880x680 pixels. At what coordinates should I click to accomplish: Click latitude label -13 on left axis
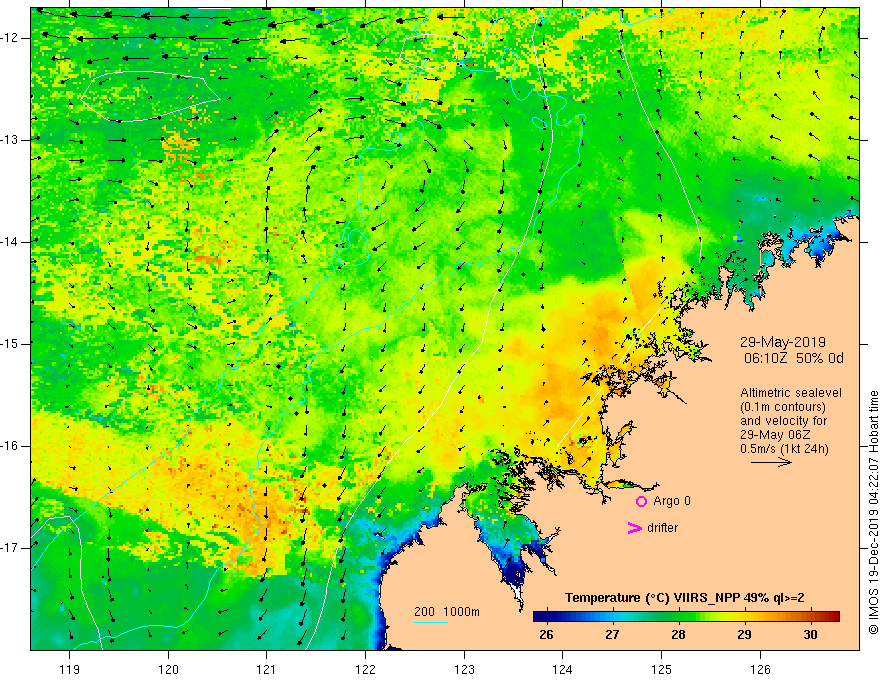coord(10,140)
